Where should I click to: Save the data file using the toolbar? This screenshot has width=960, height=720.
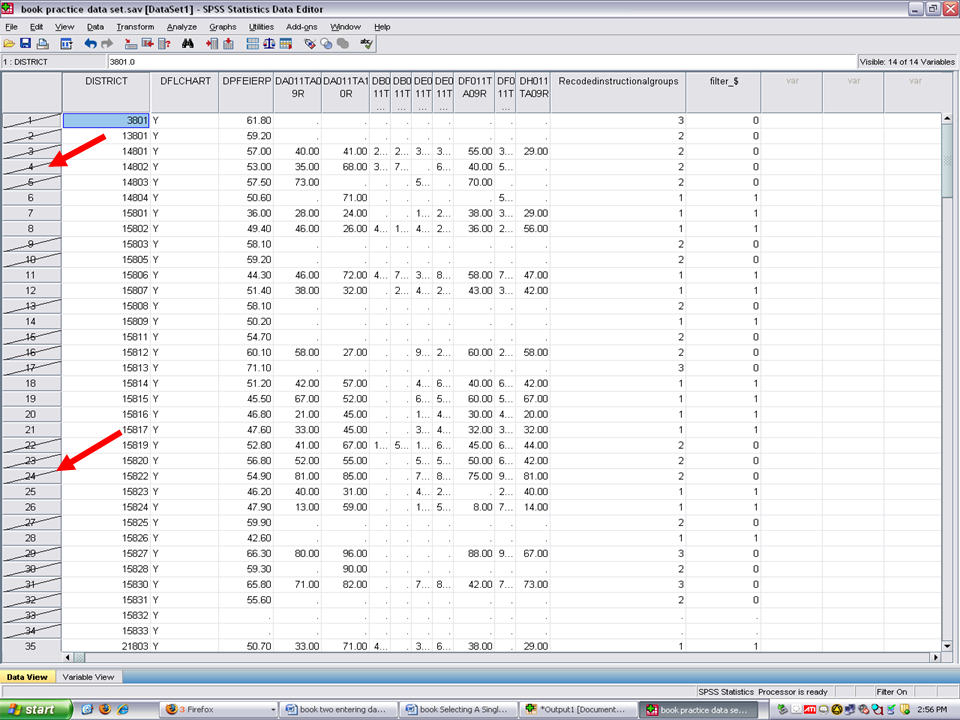click(x=26, y=44)
